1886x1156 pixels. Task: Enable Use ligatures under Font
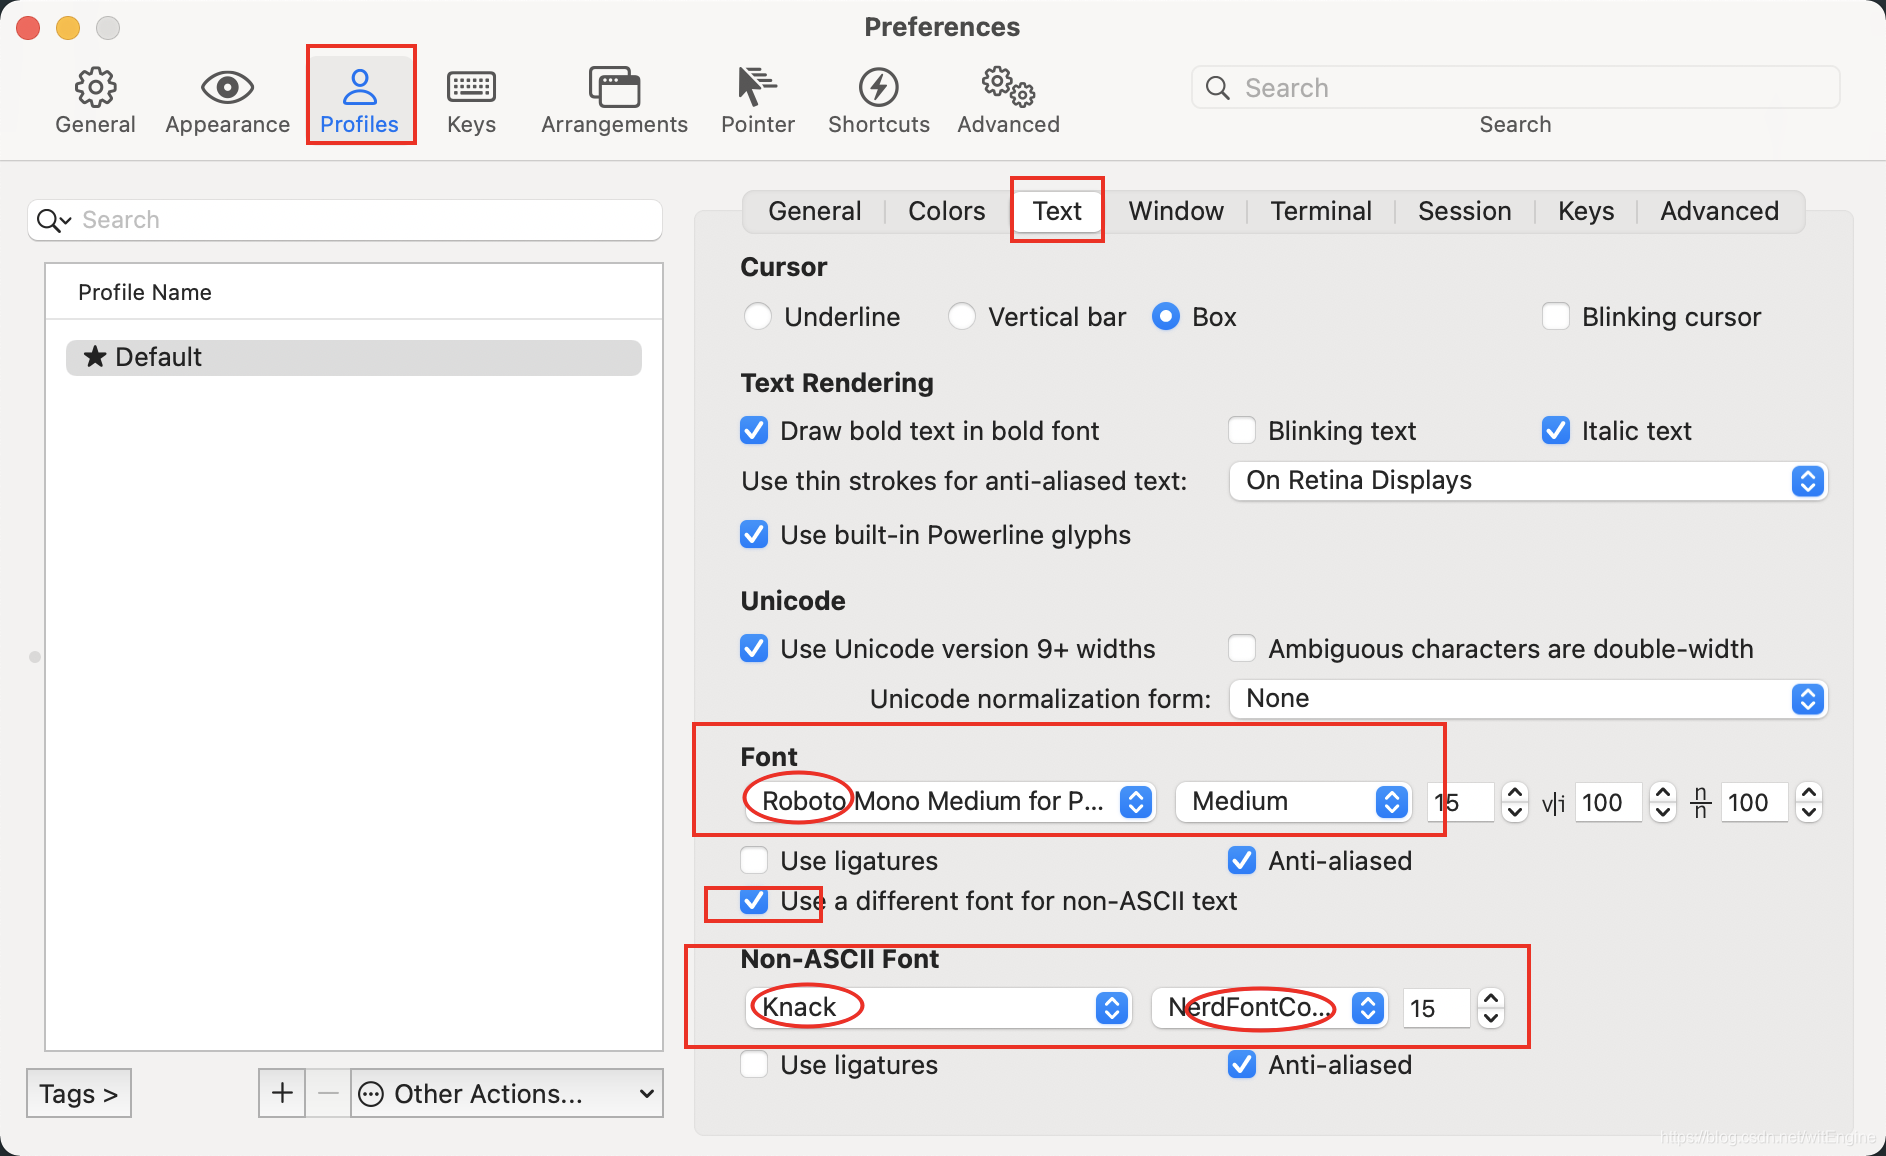pyautogui.click(x=754, y=861)
